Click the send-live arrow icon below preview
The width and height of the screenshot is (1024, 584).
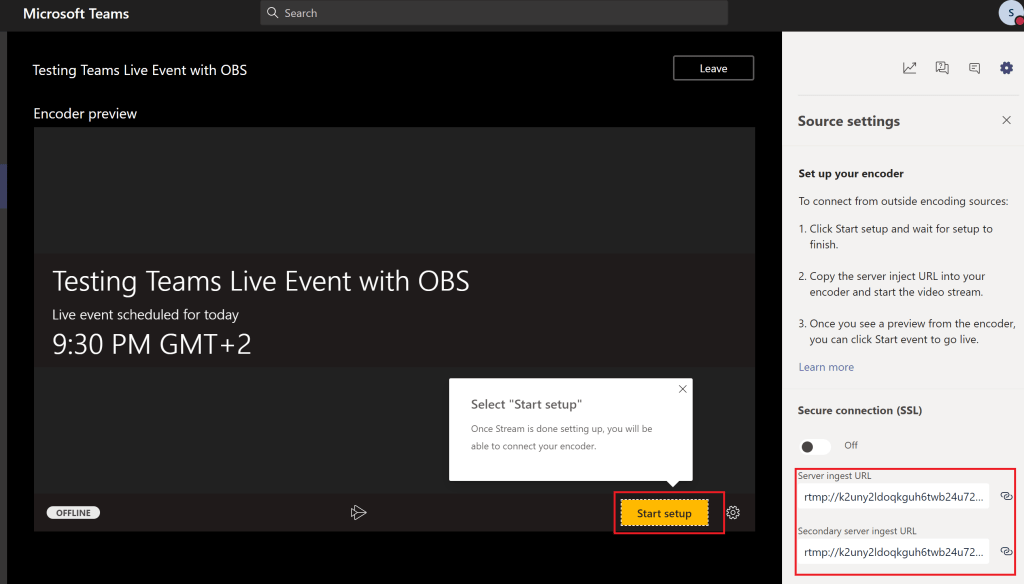point(359,513)
